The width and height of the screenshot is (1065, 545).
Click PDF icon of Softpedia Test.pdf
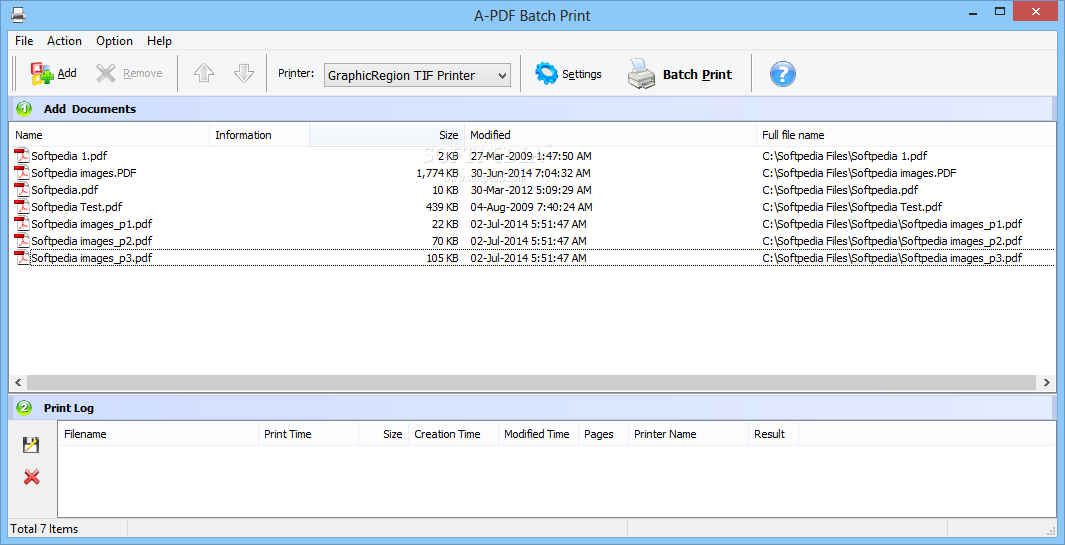[22, 207]
